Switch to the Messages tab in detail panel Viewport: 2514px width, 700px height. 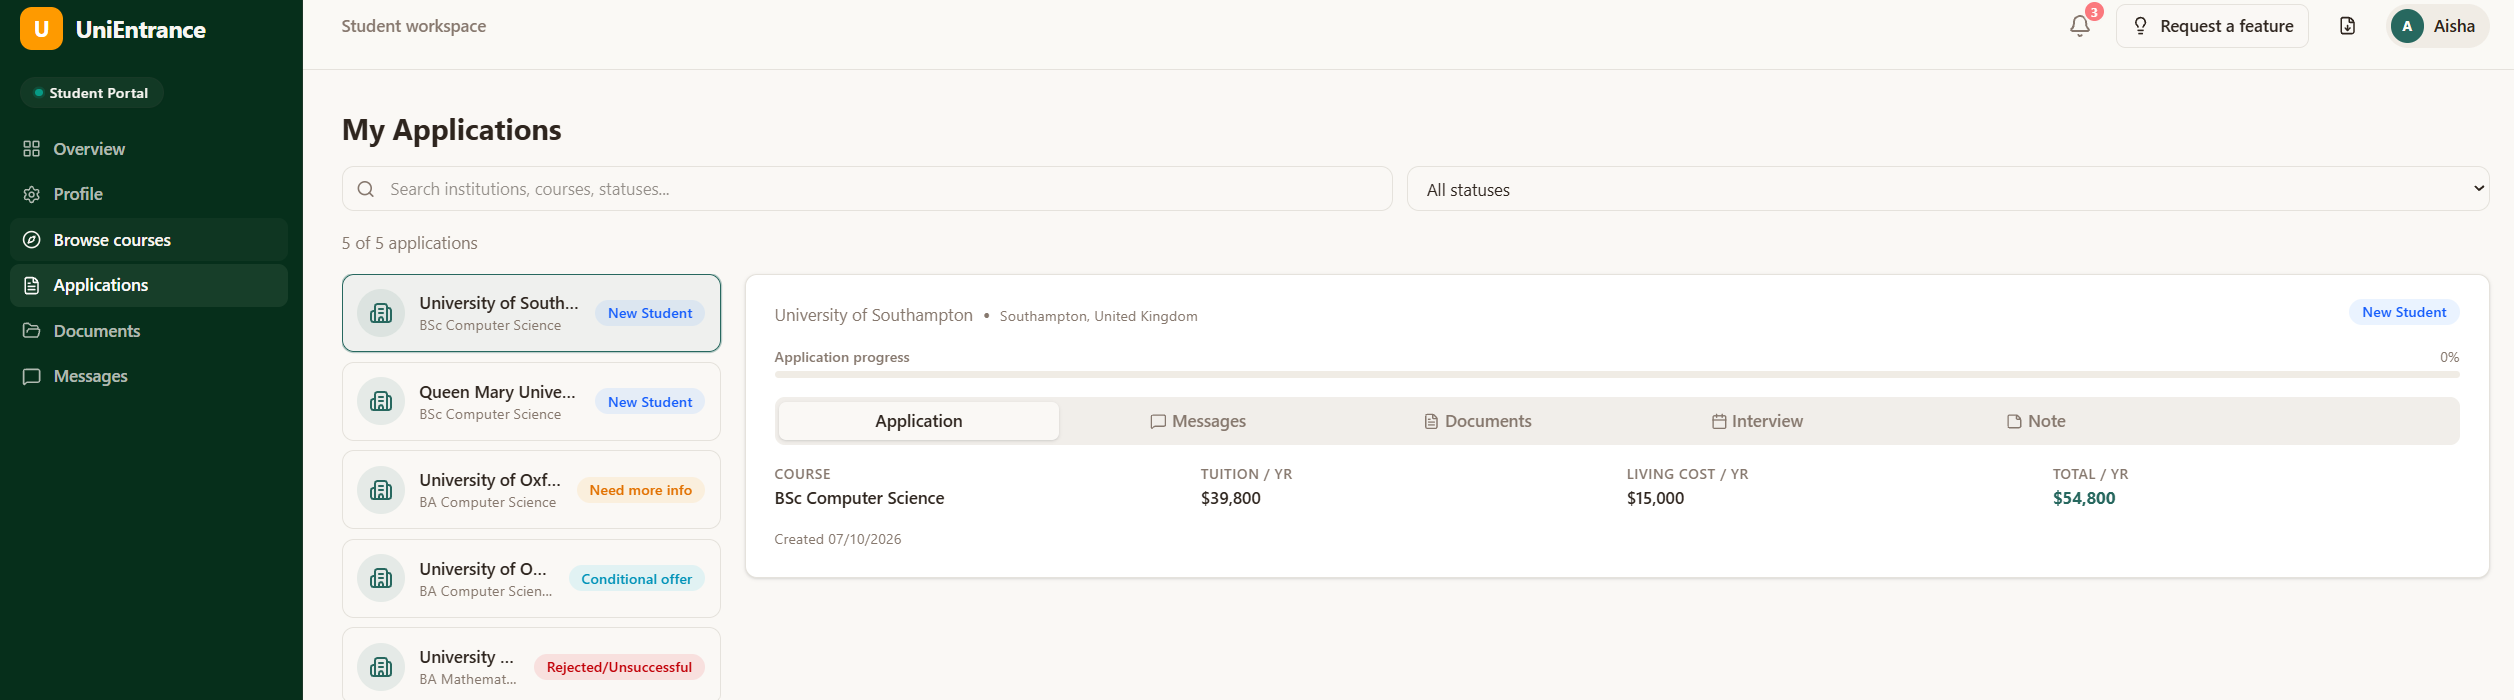click(x=1198, y=421)
